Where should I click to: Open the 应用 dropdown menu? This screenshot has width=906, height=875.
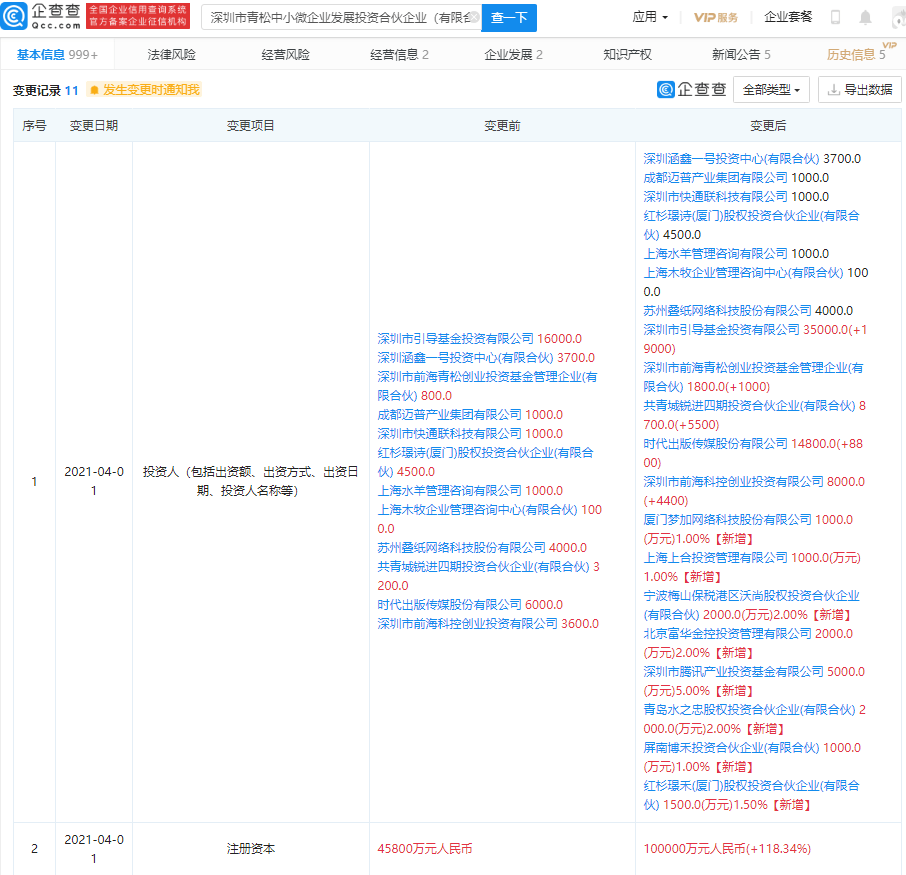tap(650, 17)
